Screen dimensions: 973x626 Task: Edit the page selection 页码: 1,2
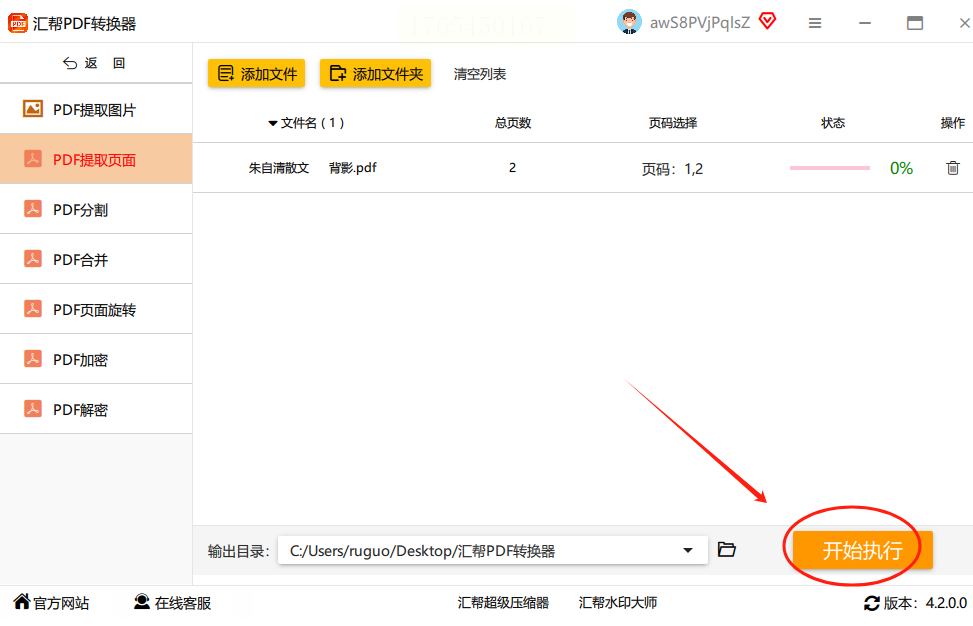672,169
